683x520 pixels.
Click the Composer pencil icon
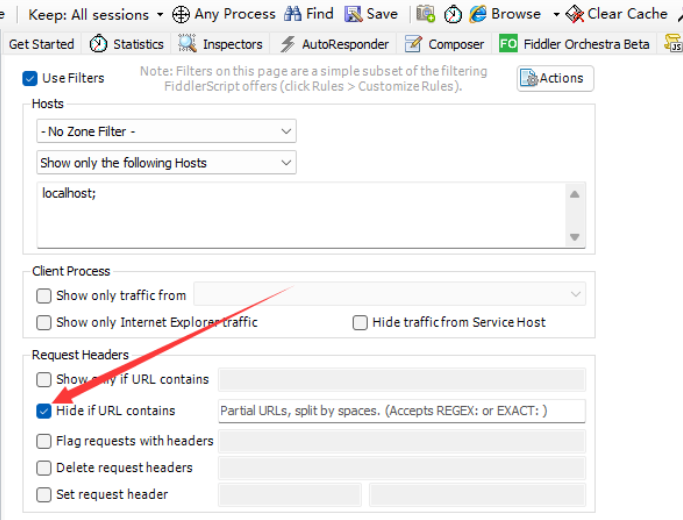(x=413, y=44)
